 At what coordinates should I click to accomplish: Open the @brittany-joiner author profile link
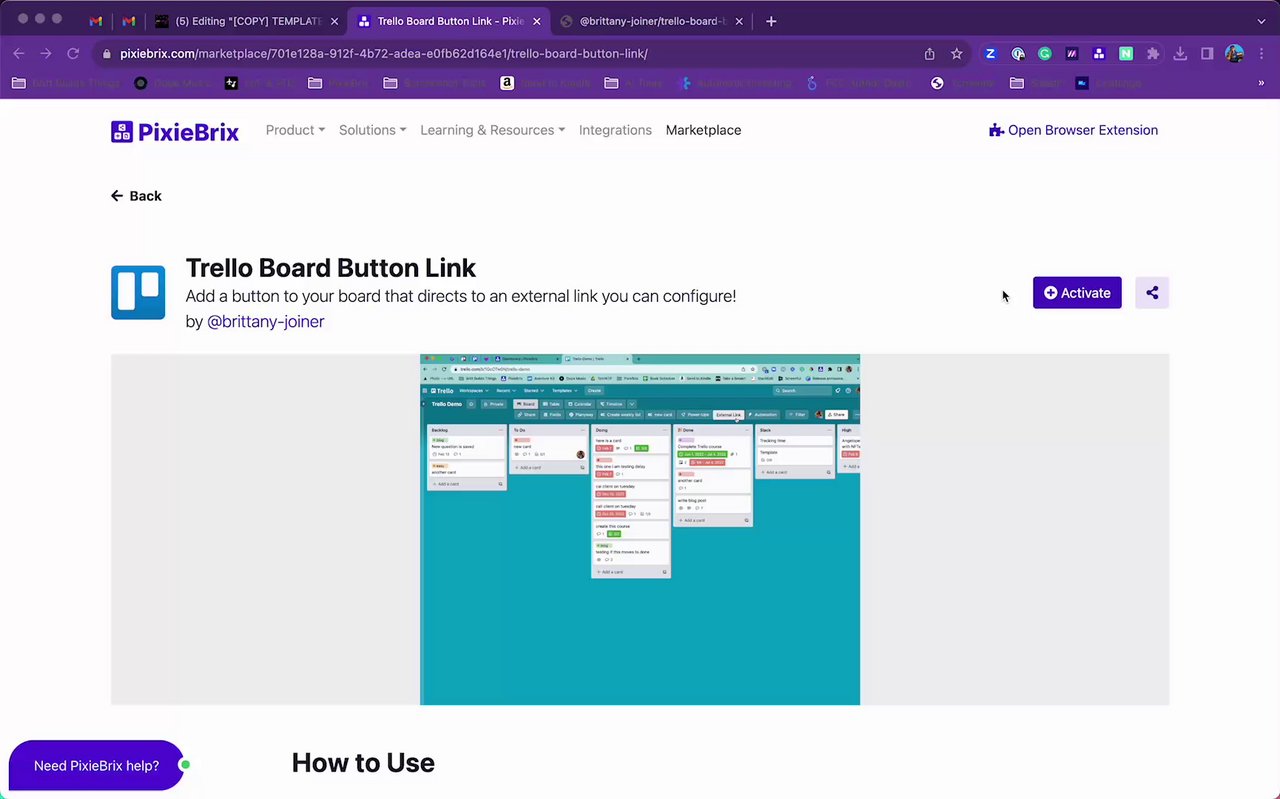[265, 321]
